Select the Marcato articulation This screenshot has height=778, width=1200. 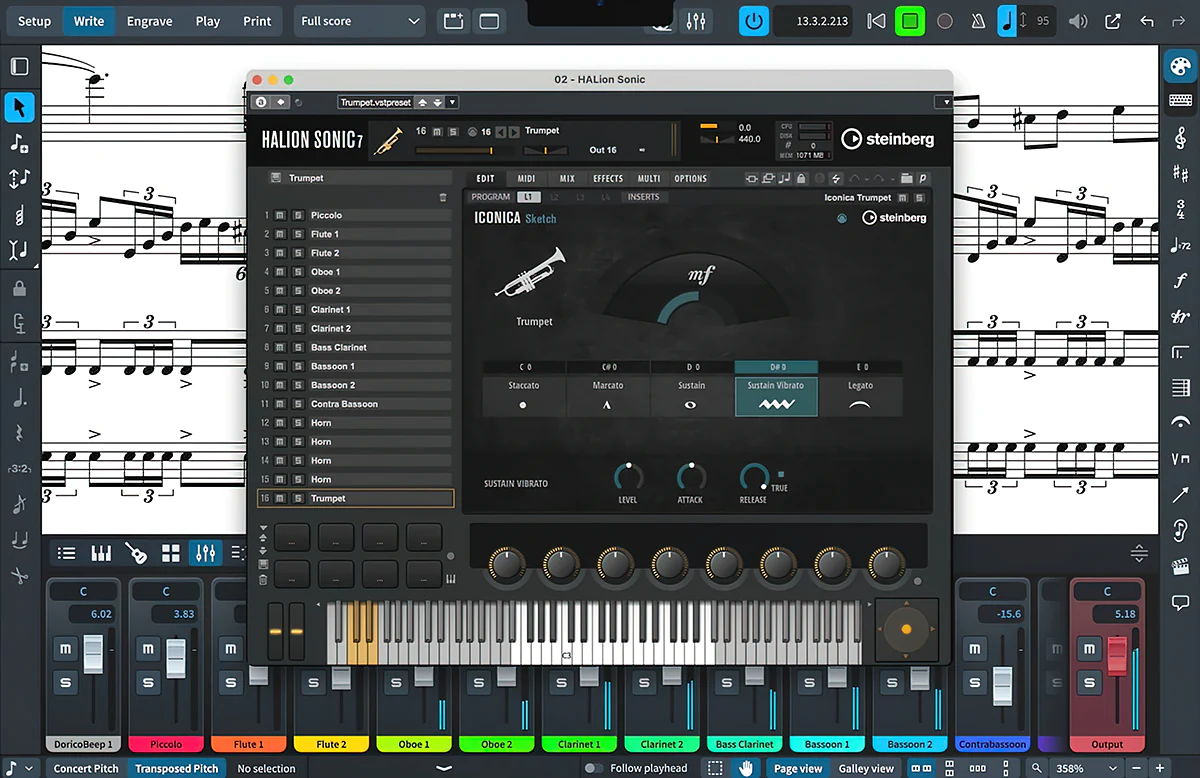[x=607, y=395]
